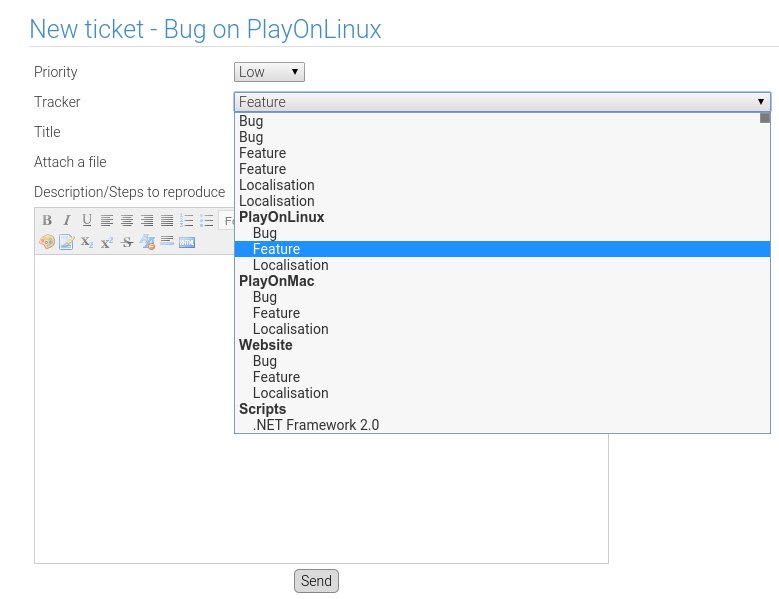779x599 pixels.
Task: Click the Send button
Action: click(316, 581)
